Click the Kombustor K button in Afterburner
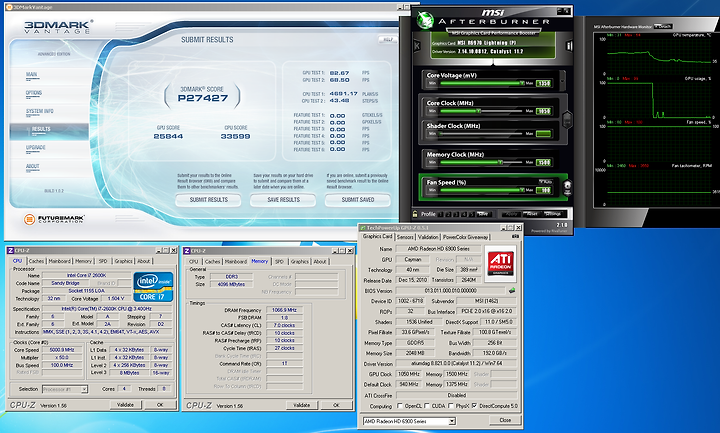Viewport: 720px width, 433px height. click(x=417, y=46)
